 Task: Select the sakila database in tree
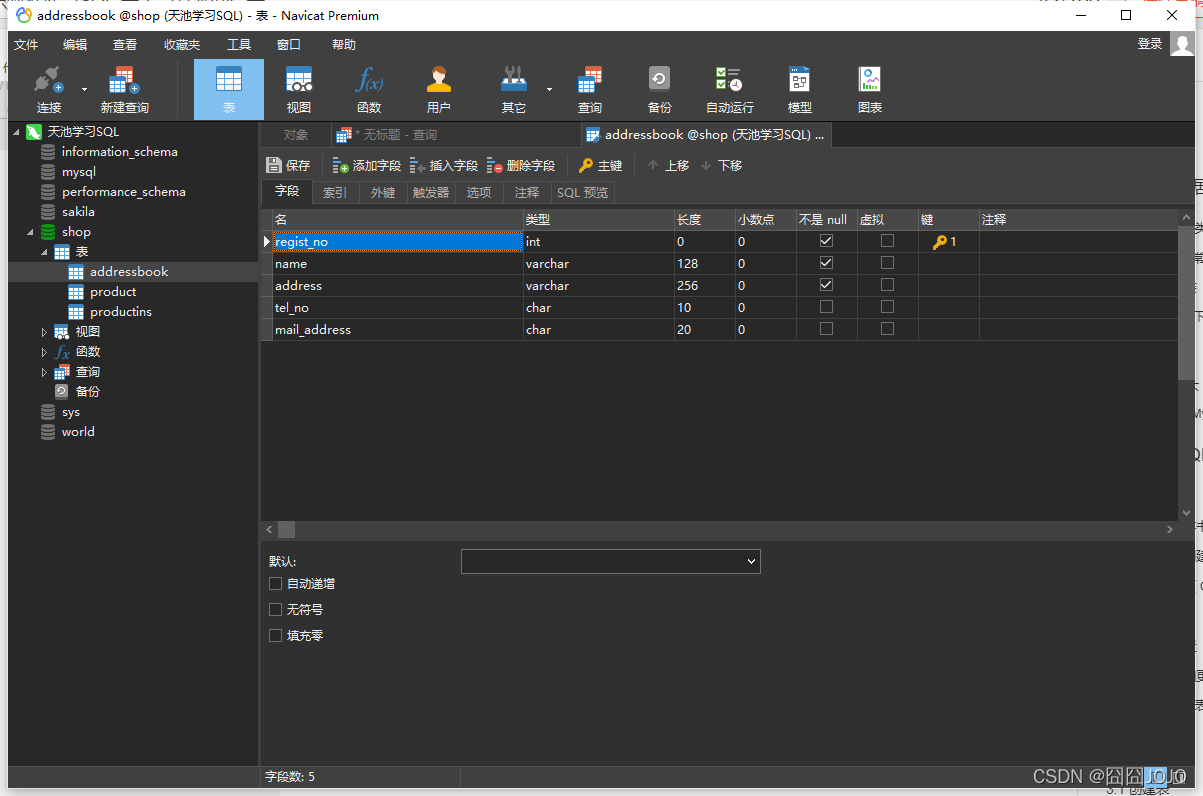[x=78, y=212]
